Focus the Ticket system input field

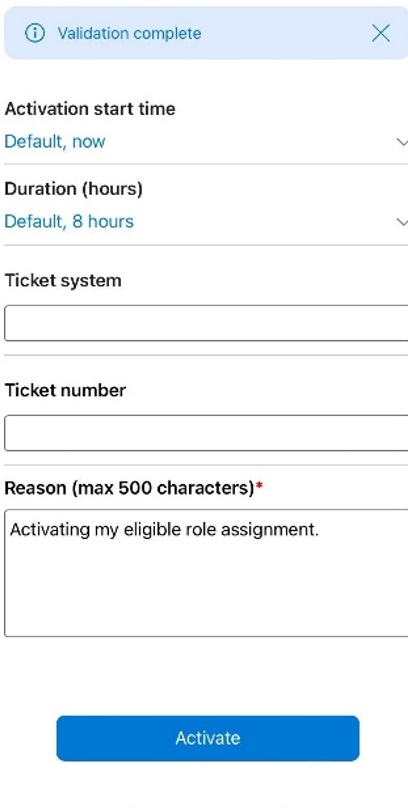tap(206, 323)
